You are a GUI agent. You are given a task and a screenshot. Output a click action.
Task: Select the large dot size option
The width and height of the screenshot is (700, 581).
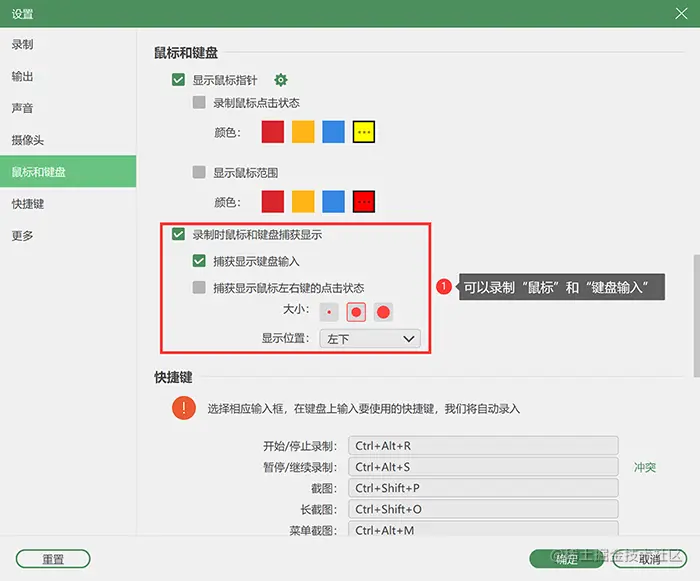point(383,312)
